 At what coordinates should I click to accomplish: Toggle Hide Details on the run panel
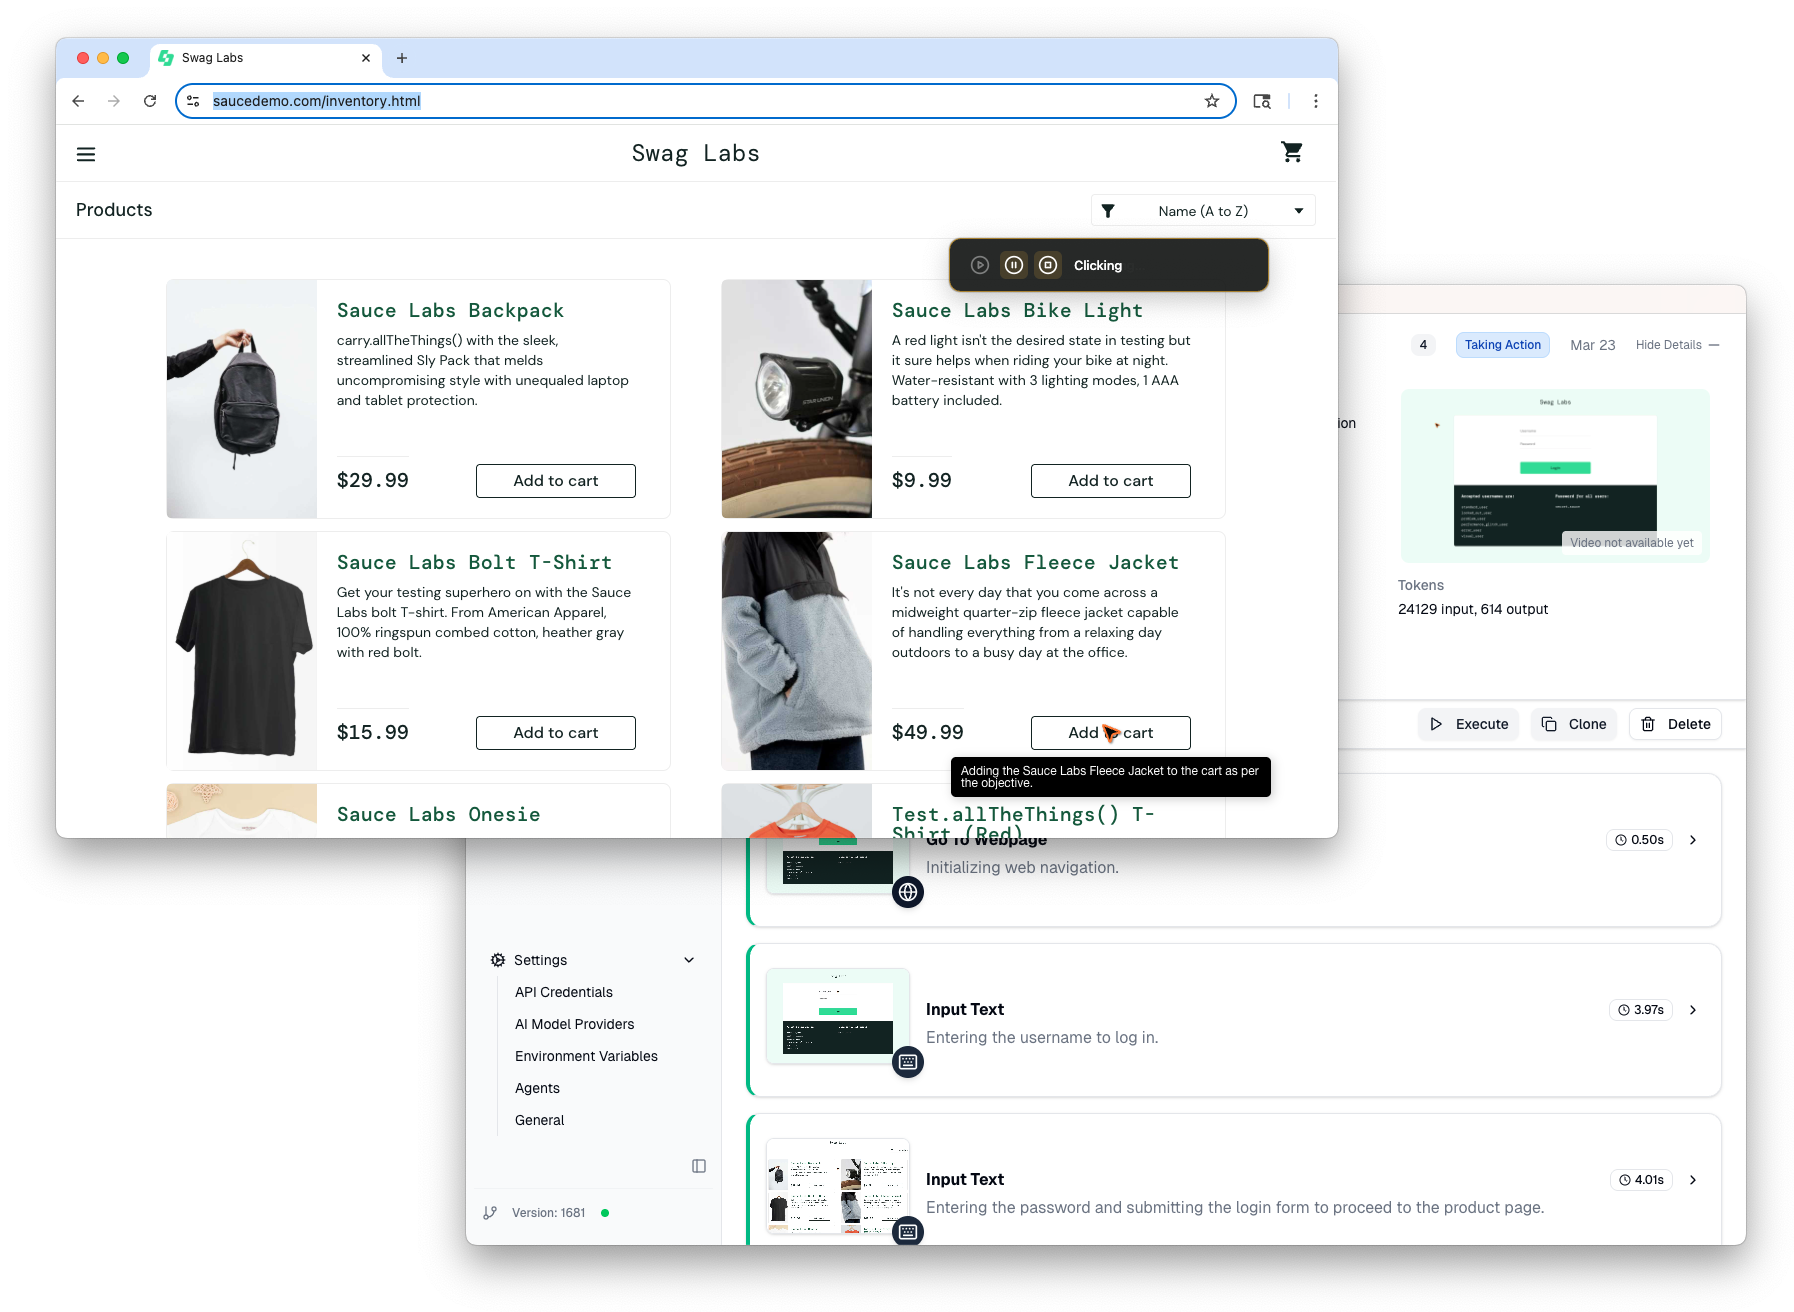click(1668, 344)
